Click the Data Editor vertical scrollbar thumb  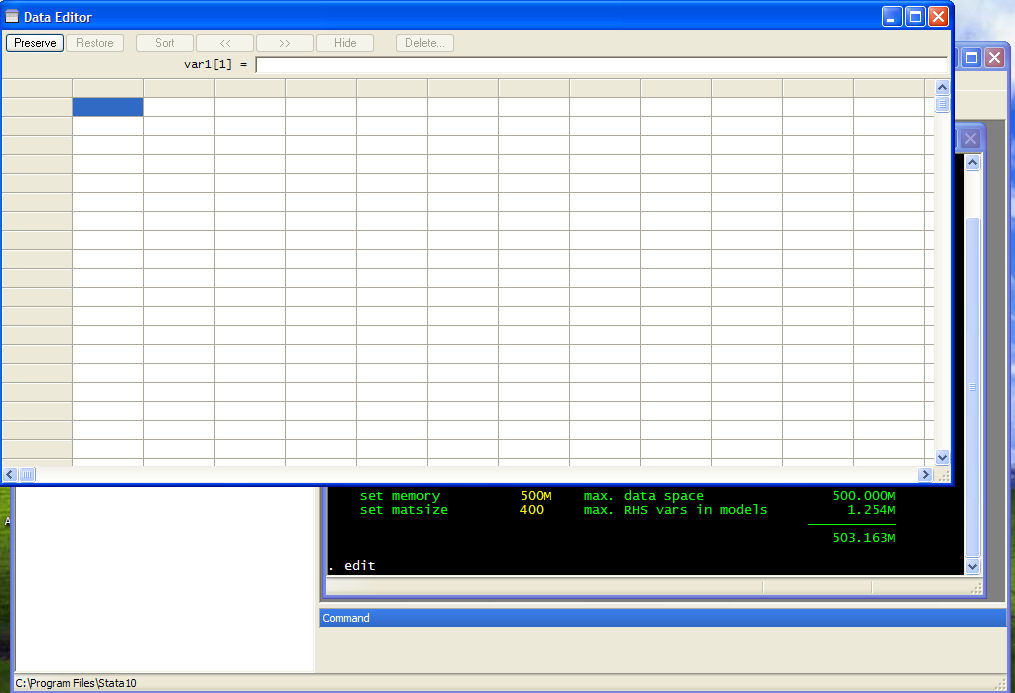tap(942, 105)
